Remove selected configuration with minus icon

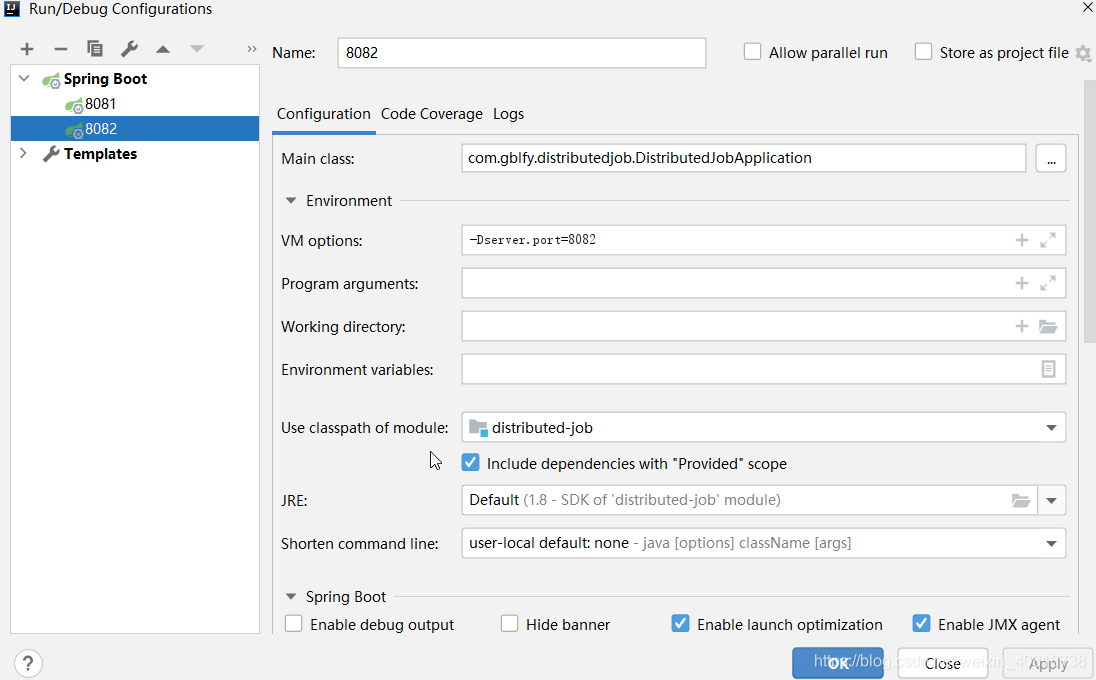(x=61, y=49)
